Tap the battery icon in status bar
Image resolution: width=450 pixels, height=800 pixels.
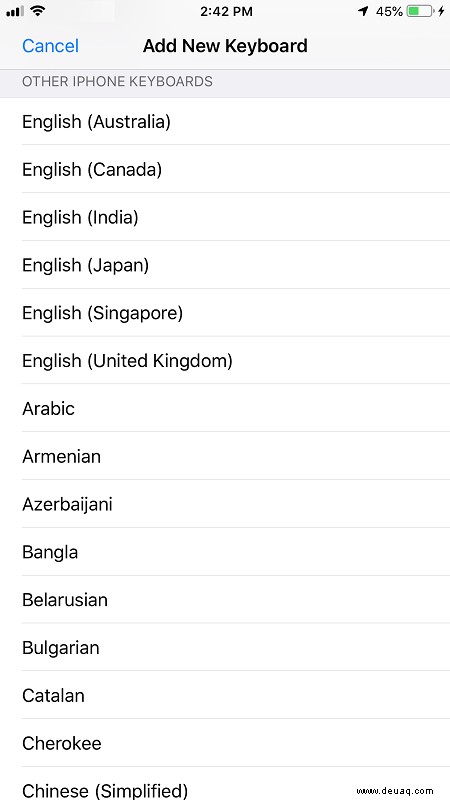tap(420, 11)
